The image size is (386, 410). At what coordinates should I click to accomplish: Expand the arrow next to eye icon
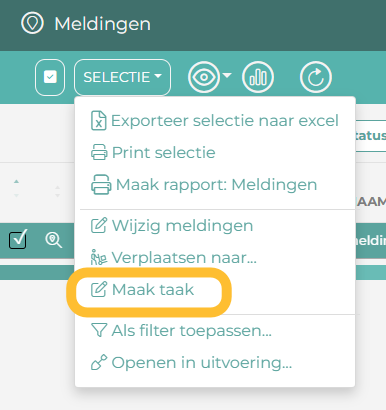pos(227,76)
